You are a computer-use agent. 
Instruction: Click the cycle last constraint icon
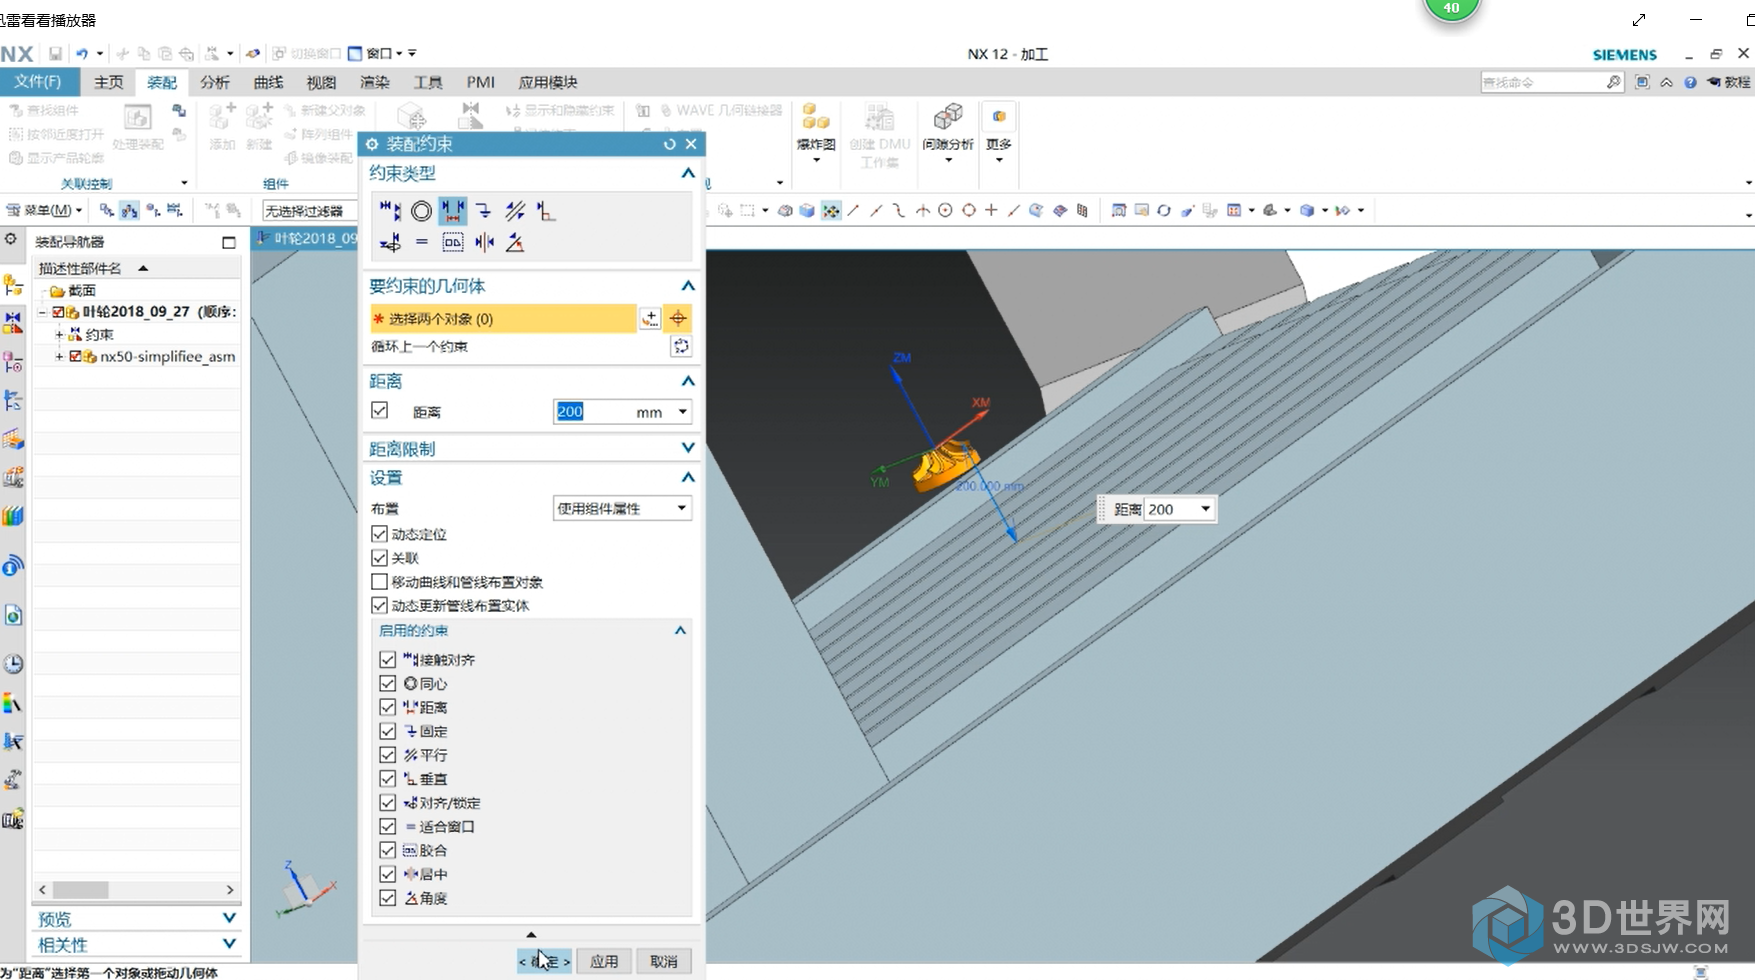coord(681,346)
